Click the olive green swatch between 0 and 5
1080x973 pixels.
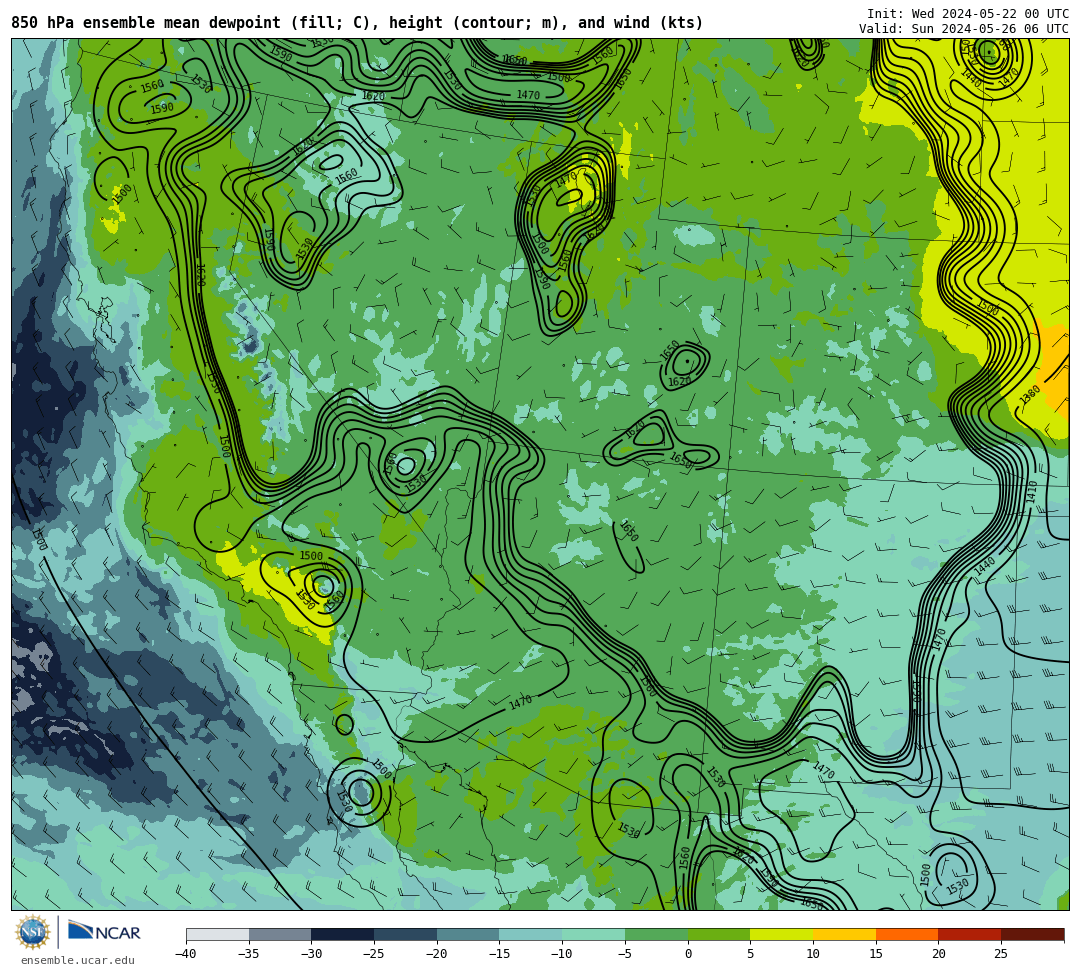click(x=719, y=934)
